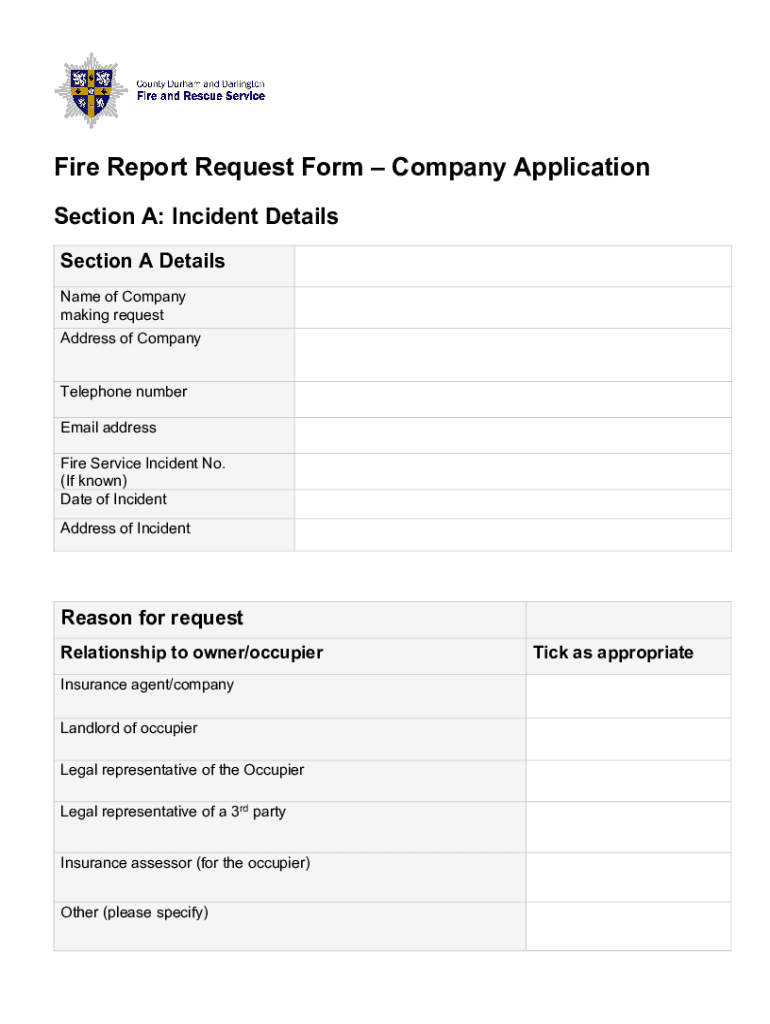Image resolution: width=770 pixels, height=1024 pixels.
Task: Tick Insurance assessor (for the occupier) box
Action: point(628,877)
